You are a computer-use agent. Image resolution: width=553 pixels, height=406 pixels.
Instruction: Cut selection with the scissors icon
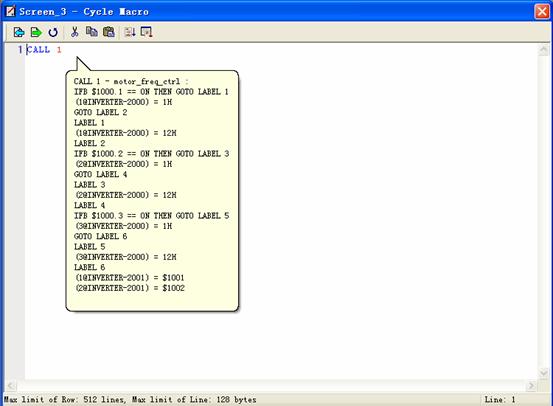74,32
